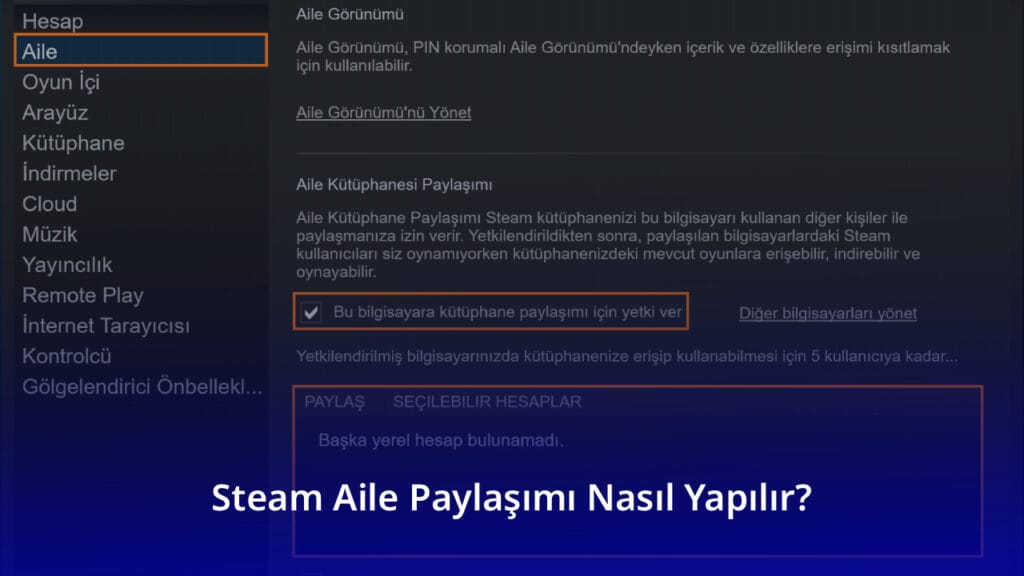Toggle library sharing authorization checkbox
Viewport: 1024px width, 576px height.
tap(311, 312)
